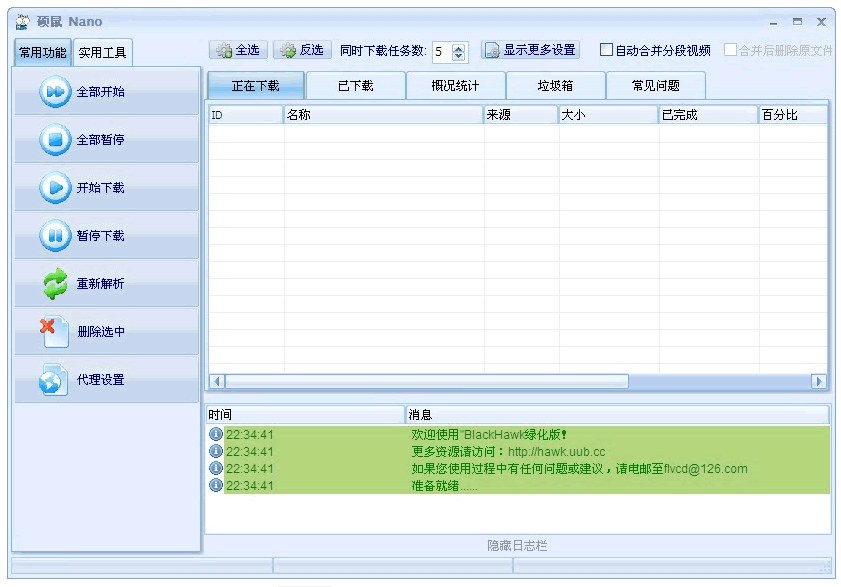Click the 暂停下载 label
The image size is (841, 587).
click(x=100, y=236)
